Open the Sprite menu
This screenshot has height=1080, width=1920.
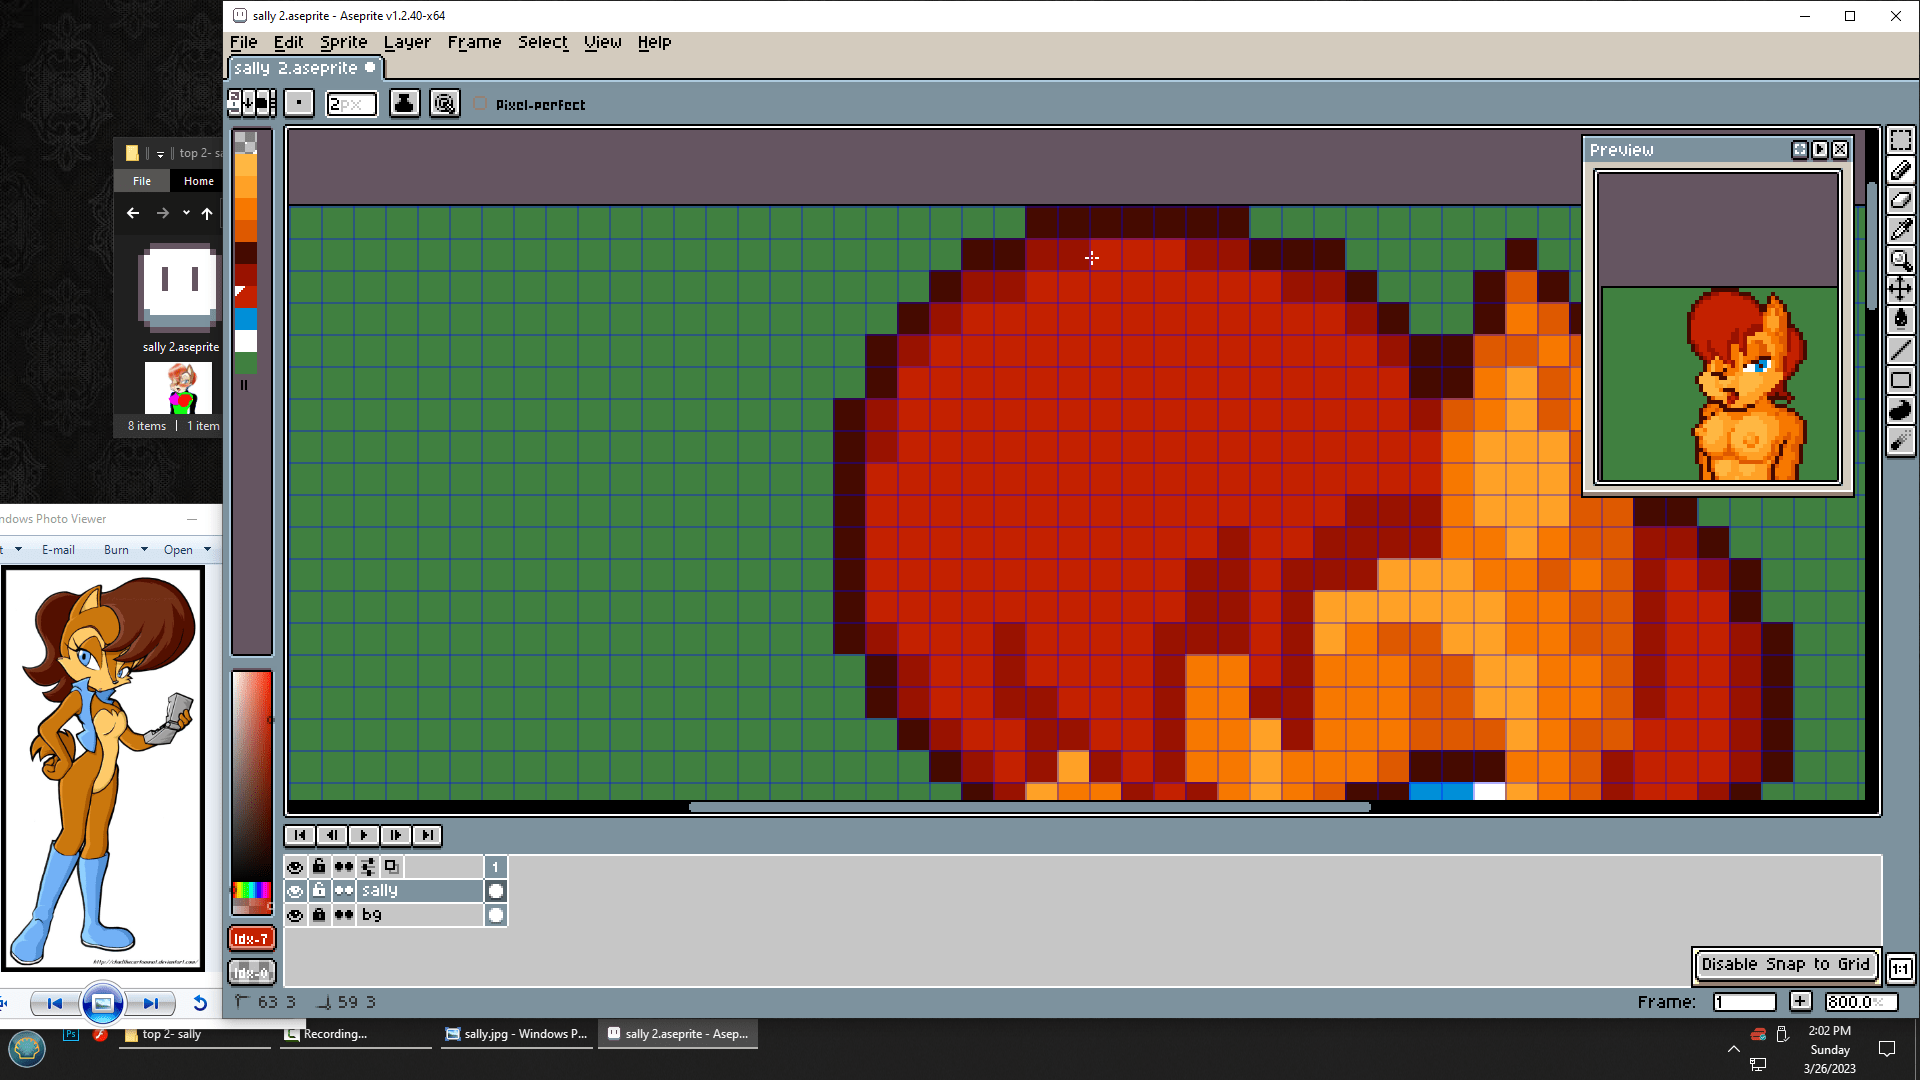343,42
